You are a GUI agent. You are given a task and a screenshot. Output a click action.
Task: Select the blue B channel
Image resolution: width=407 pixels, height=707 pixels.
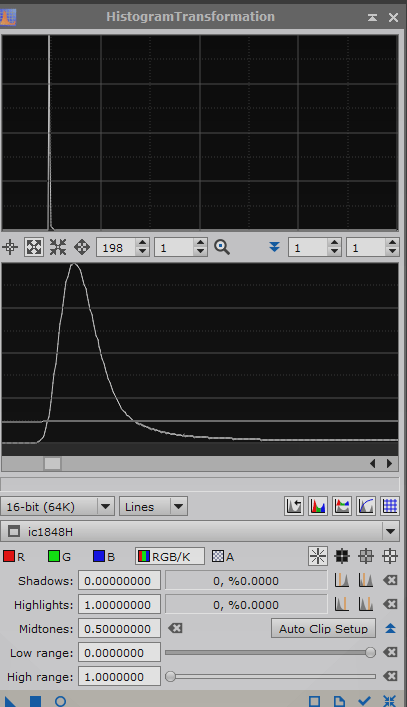(104, 556)
